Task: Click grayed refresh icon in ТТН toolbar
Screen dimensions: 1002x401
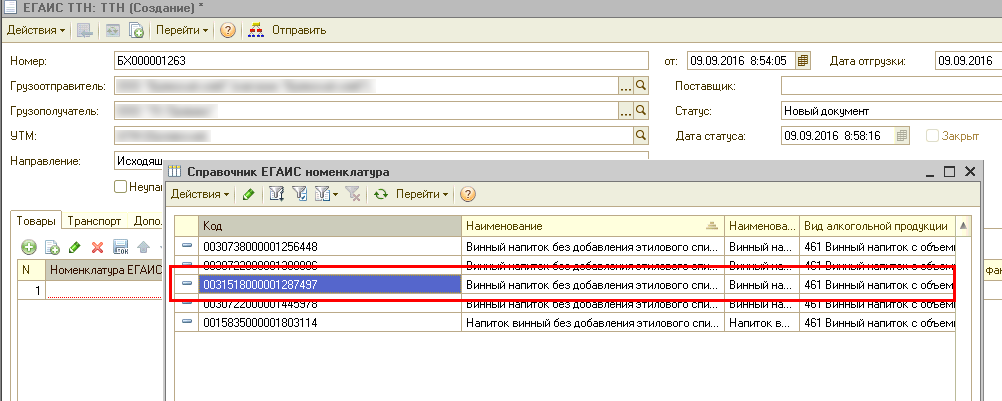Action: click(x=113, y=30)
